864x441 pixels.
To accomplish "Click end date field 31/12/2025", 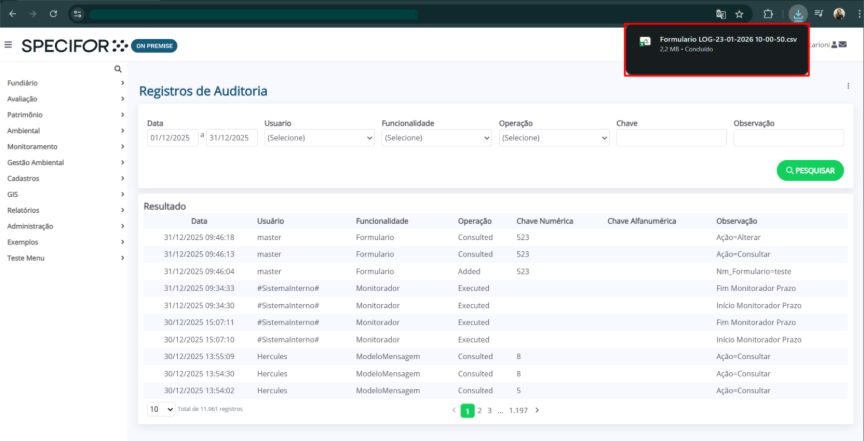I will (x=232, y=138).
